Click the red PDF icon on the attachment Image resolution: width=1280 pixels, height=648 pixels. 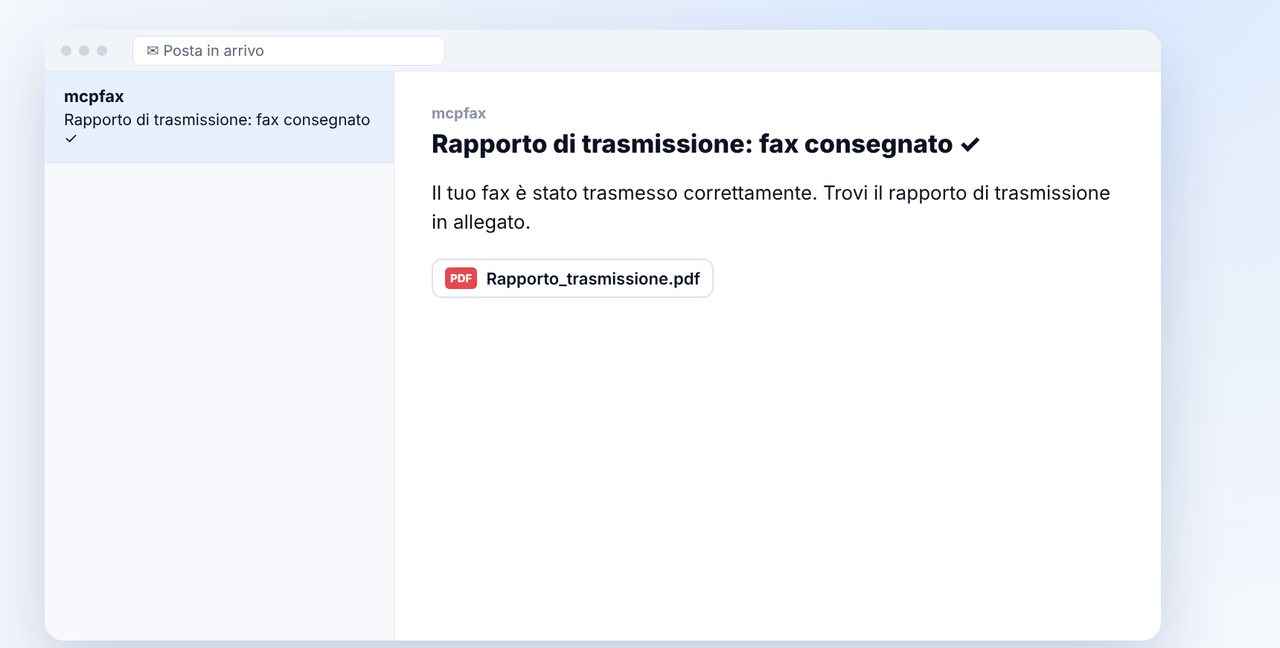[x=461, y=278]
